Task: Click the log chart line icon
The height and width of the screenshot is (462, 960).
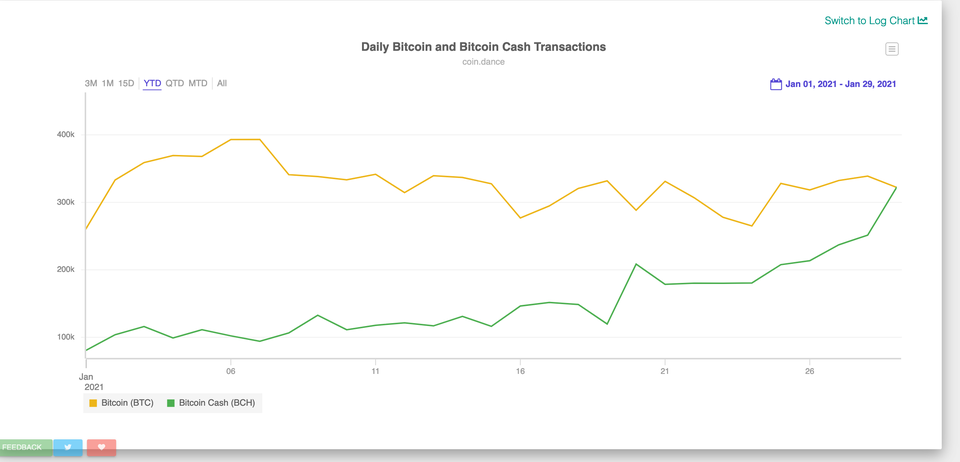Action: [x=923, y=20]
